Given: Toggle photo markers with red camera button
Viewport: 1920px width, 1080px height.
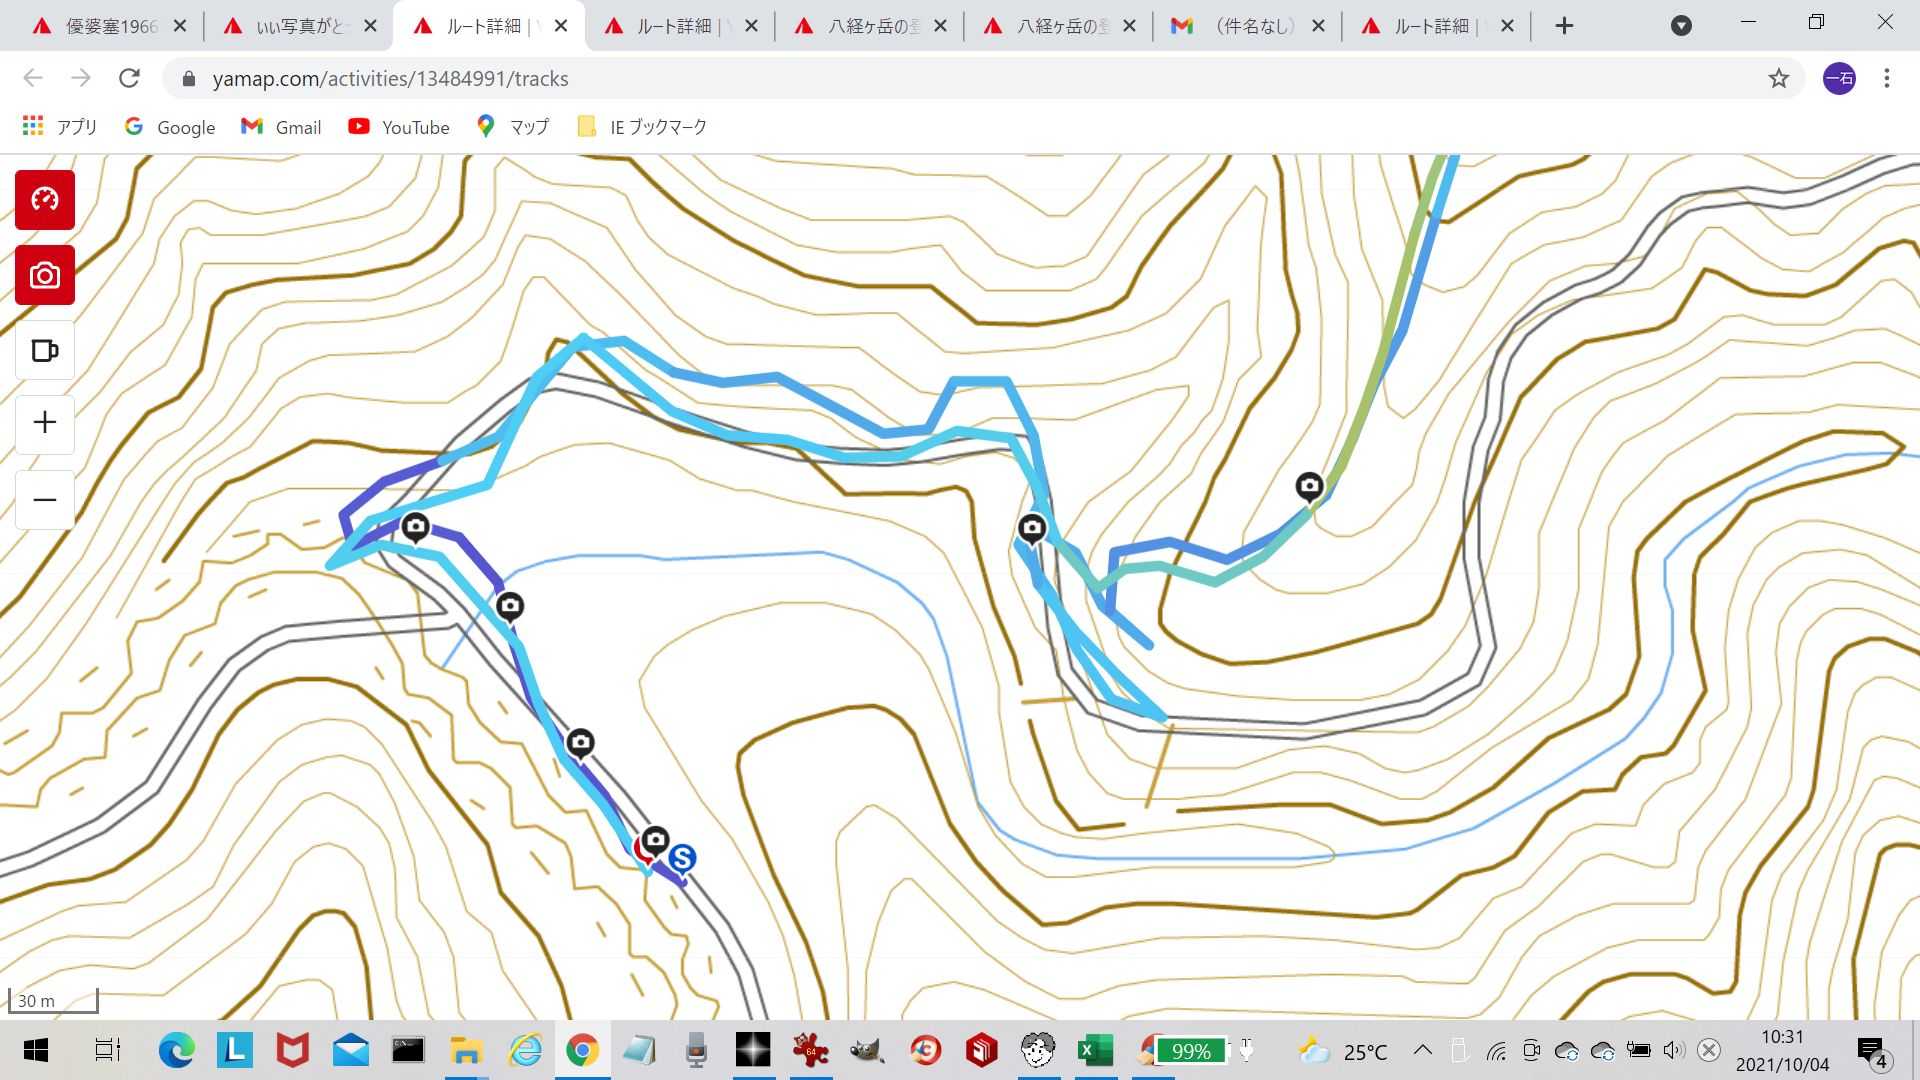Looking at the screenshot, I should click(x=45, y=275).
